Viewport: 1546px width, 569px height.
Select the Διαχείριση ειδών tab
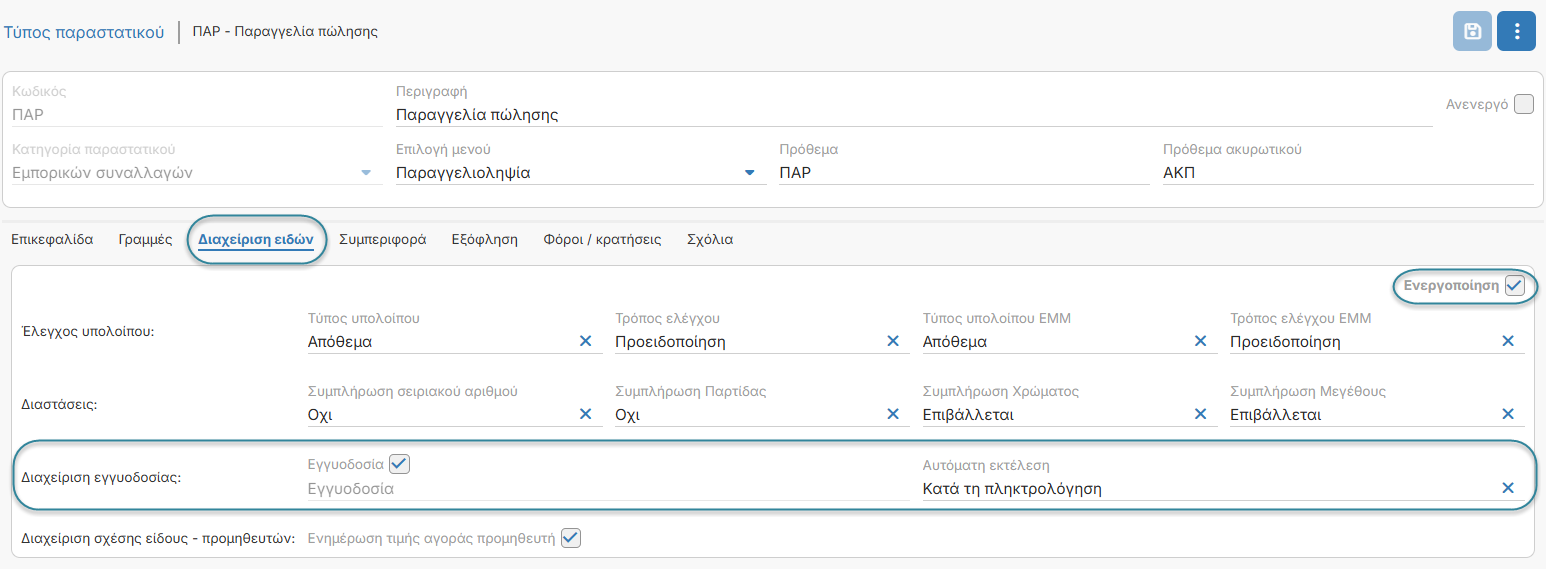256,240
